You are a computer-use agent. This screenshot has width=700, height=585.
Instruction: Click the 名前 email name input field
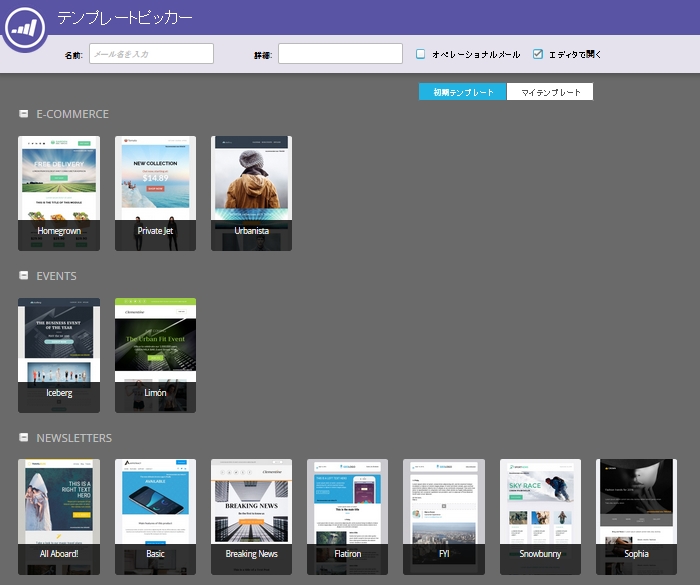tap(151, 54)
